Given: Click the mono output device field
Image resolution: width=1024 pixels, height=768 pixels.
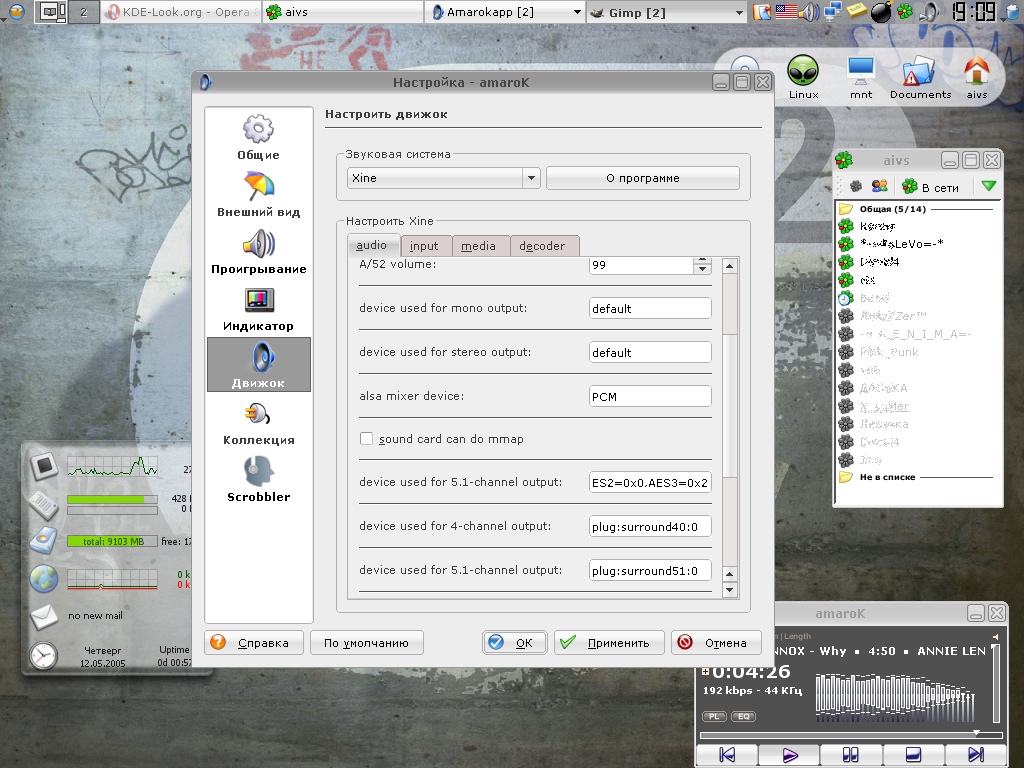Looking at the screenshot, I should tap(650, 308).
